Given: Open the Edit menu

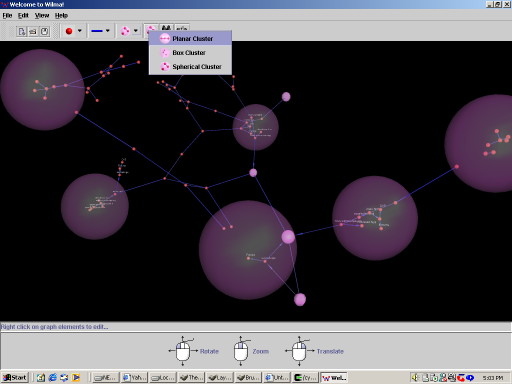Looking at the screenshot, I should coord(23,15).
